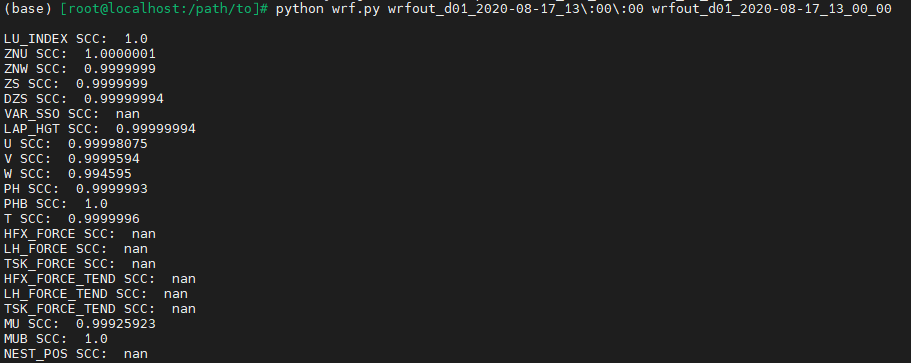Click the MU SCC 0.99925923 value

[116, 324]
